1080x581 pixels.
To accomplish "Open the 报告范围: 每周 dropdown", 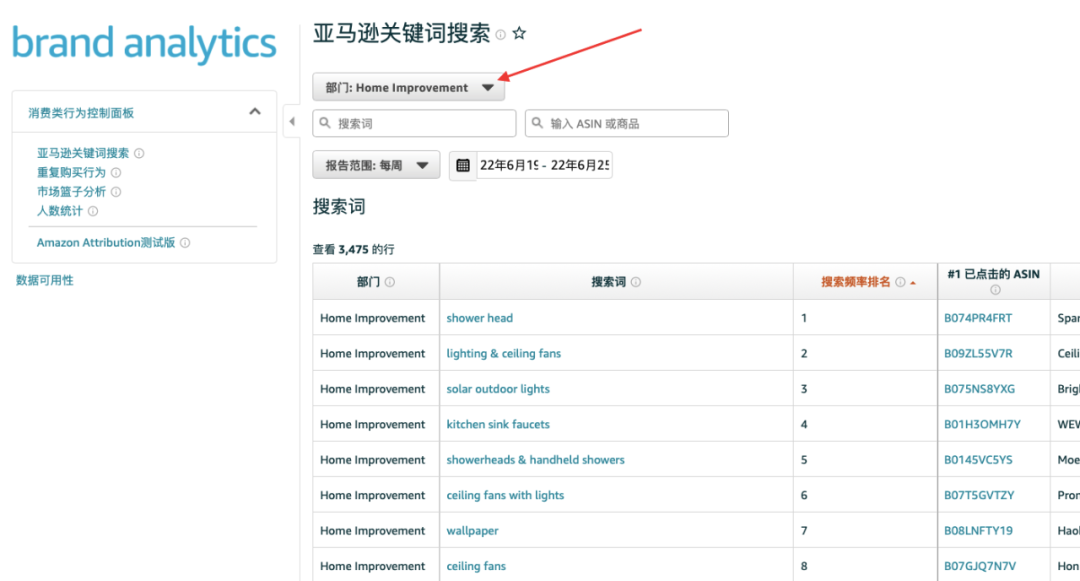I will 376,165.
